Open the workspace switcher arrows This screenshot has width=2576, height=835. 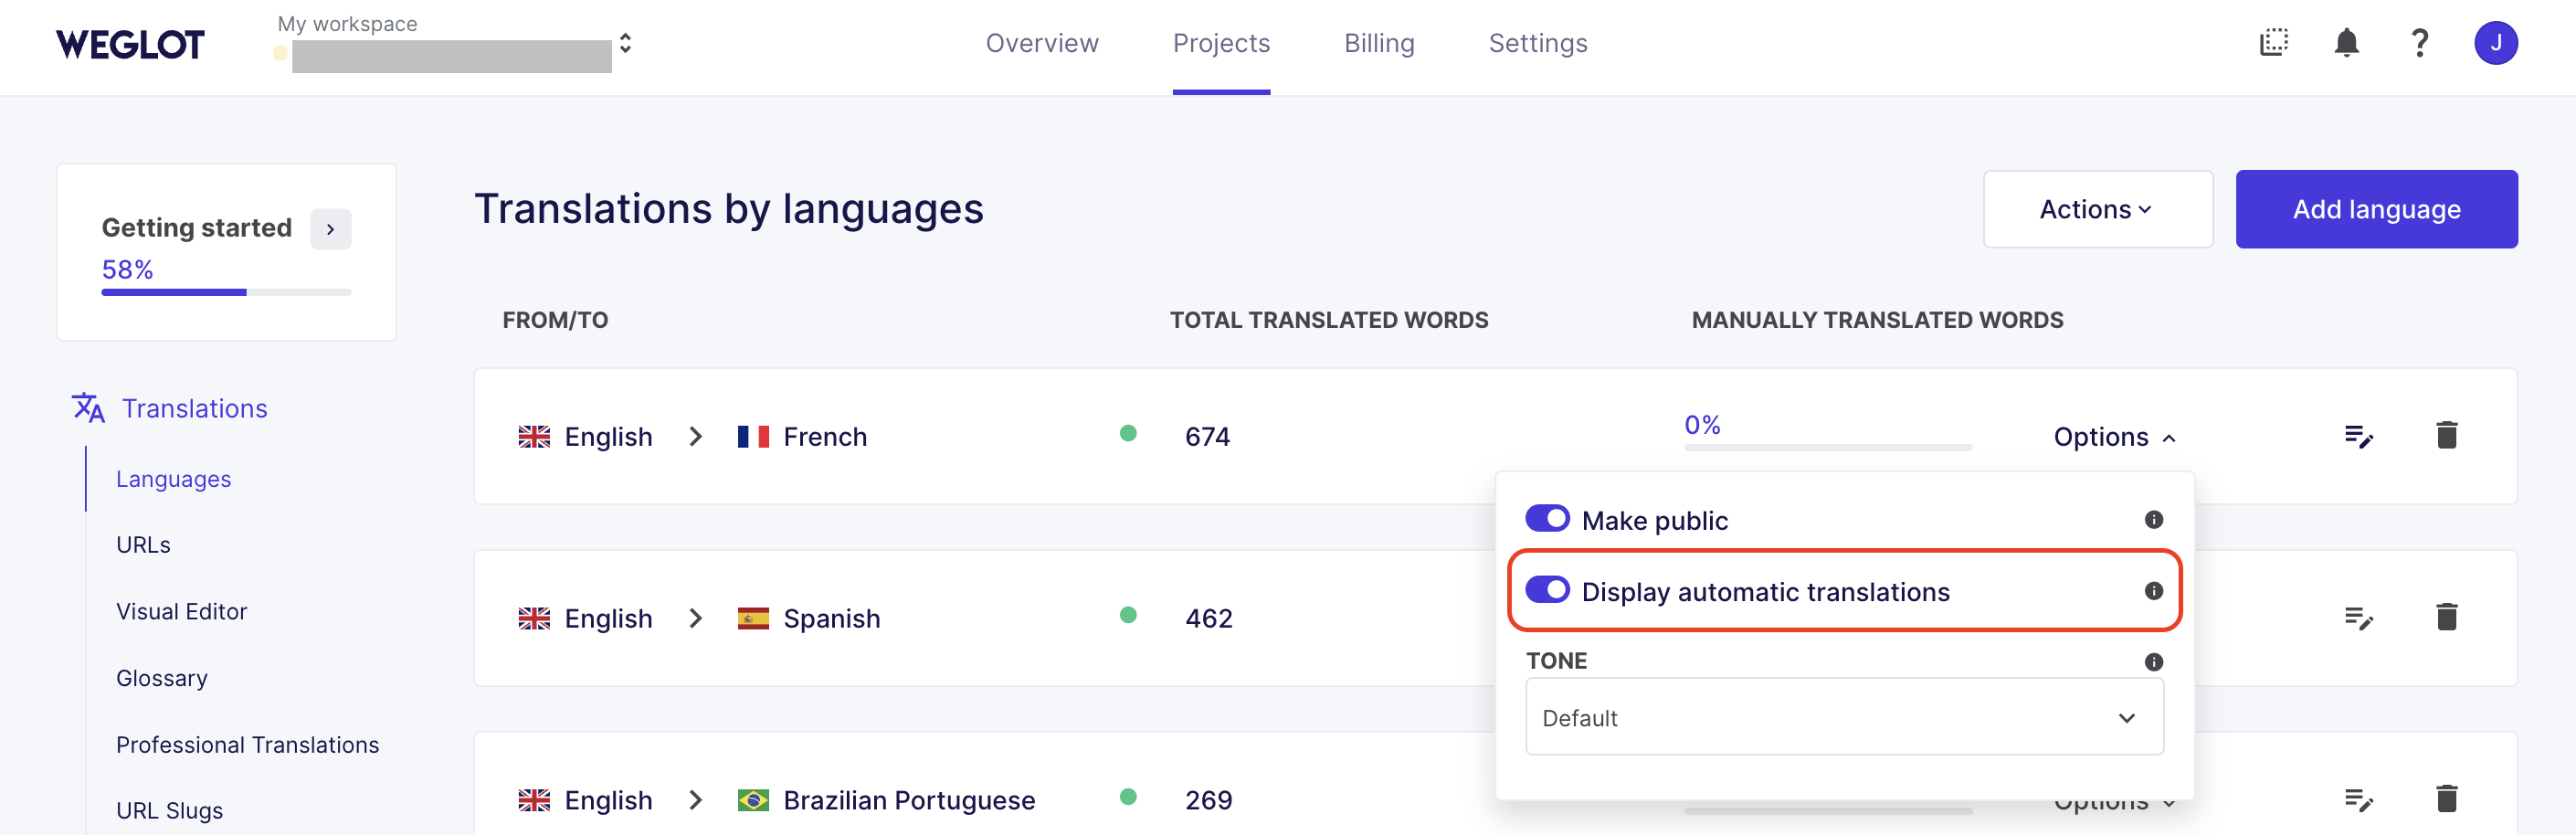tap(625, 43)
